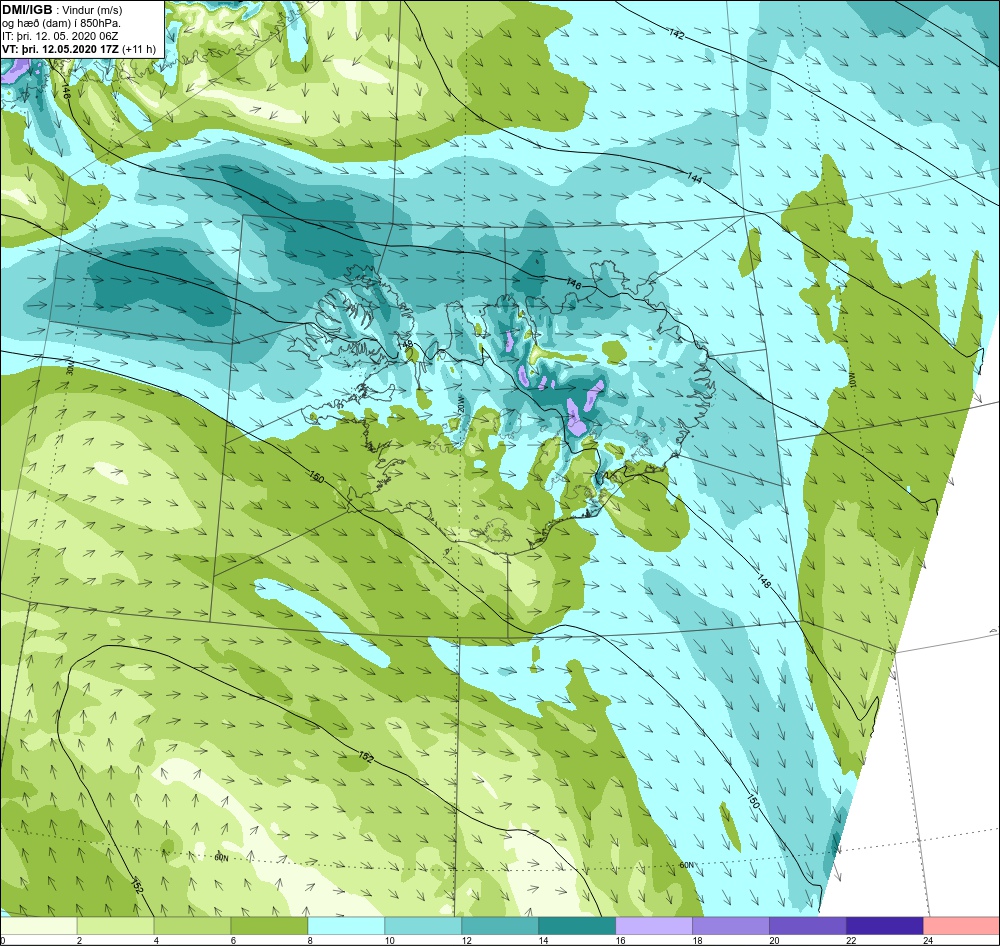1000x946 pixels.
Task: Click the legend scale value '22'
Action: tap(851, 940)
